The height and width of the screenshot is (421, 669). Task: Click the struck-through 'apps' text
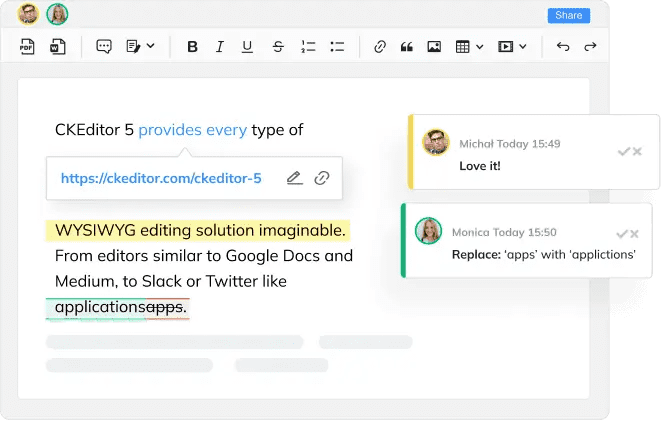[x=164, y=307]
